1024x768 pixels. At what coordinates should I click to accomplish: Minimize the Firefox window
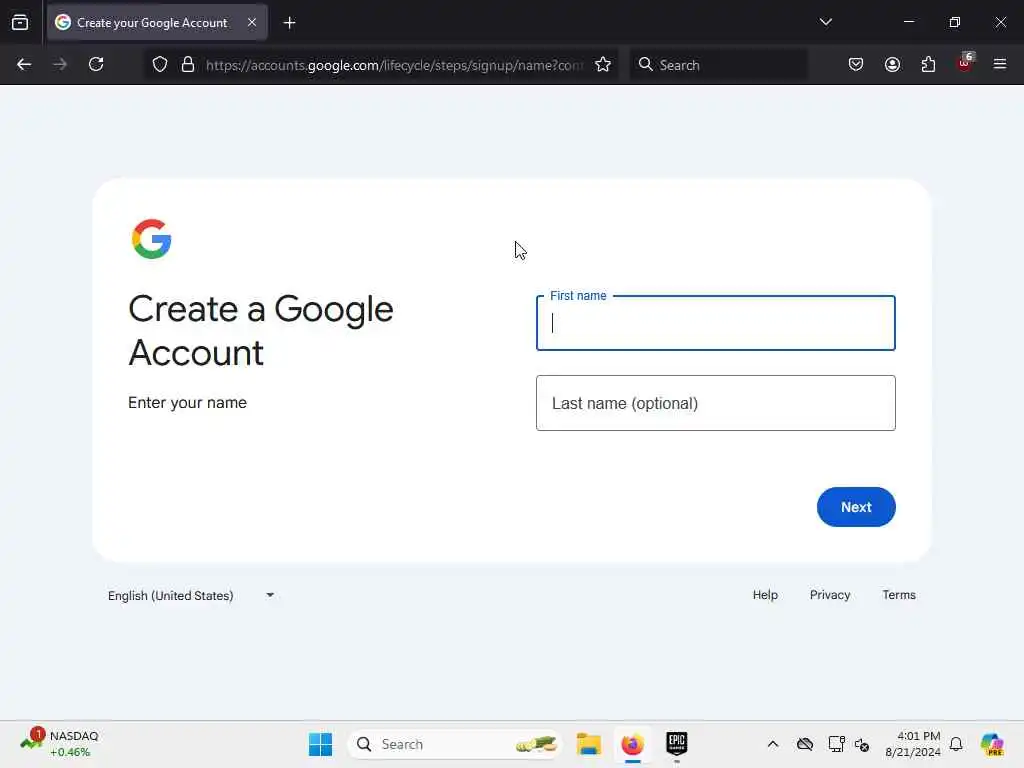coord(908,22)
